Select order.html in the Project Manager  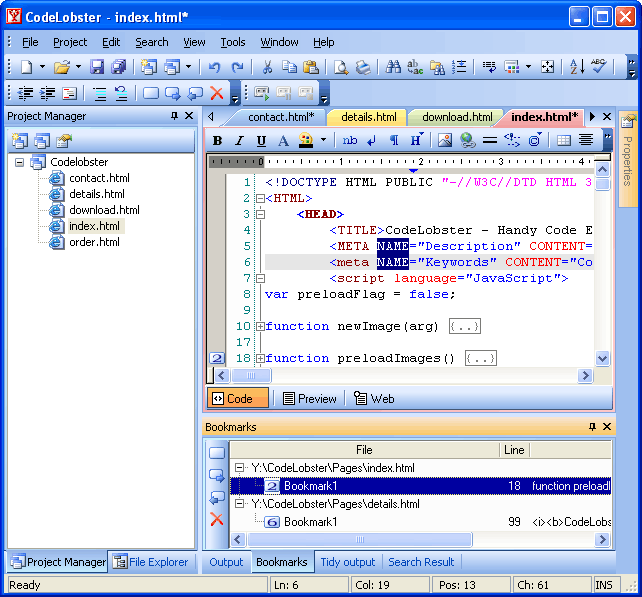tap(94, 242)
